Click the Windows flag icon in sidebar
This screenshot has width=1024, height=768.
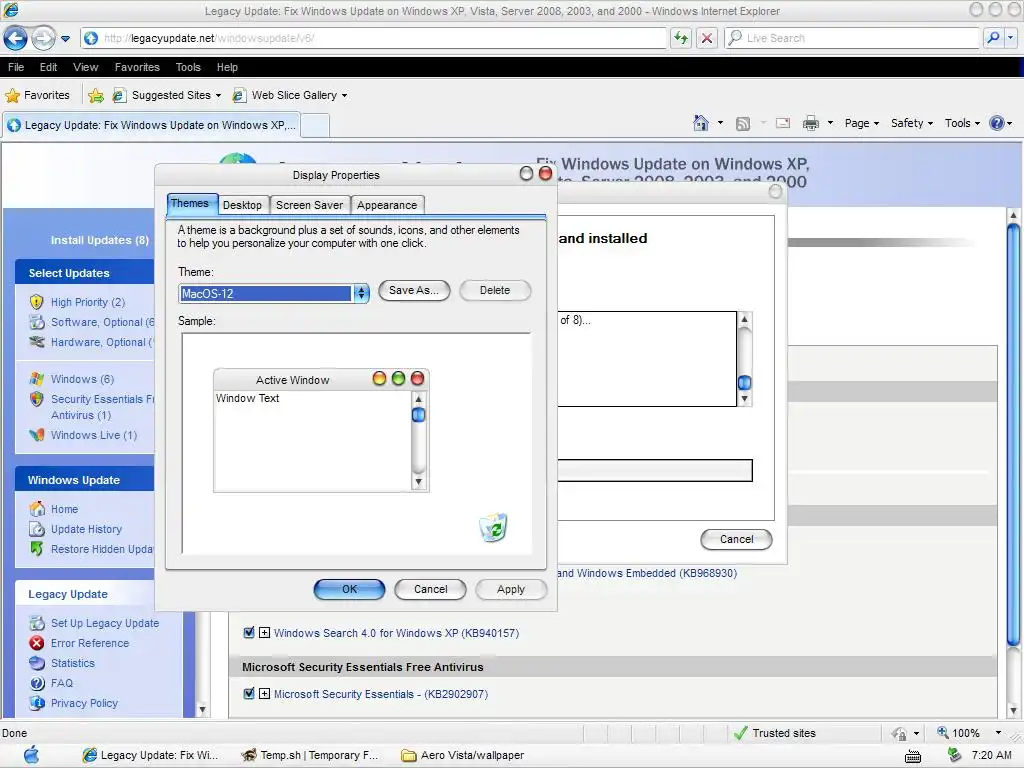[x=37, y=379]
